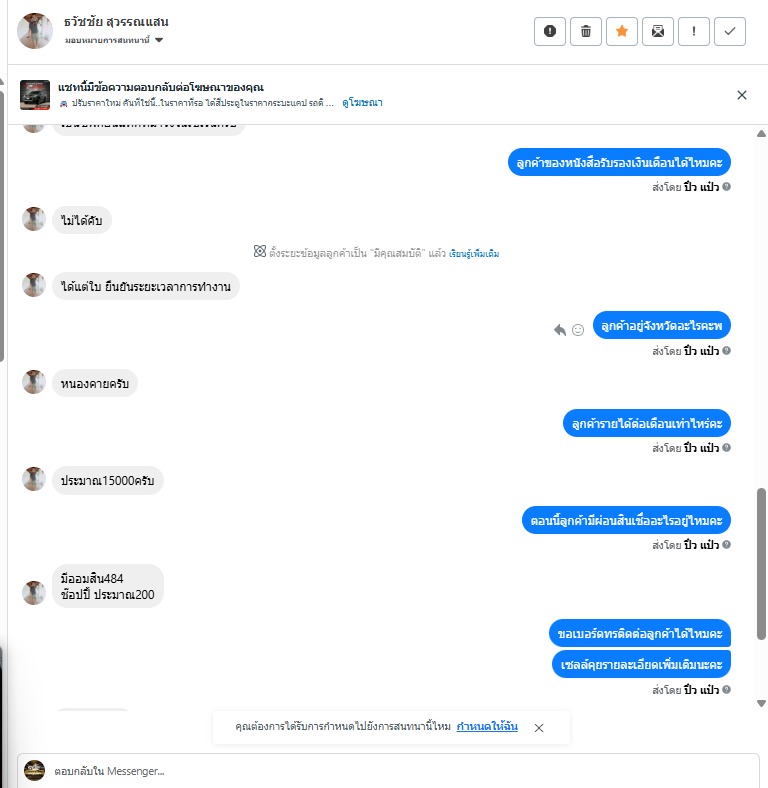Reply to message using reply arrow icon

pyautogui.click(x=560, y=330)
